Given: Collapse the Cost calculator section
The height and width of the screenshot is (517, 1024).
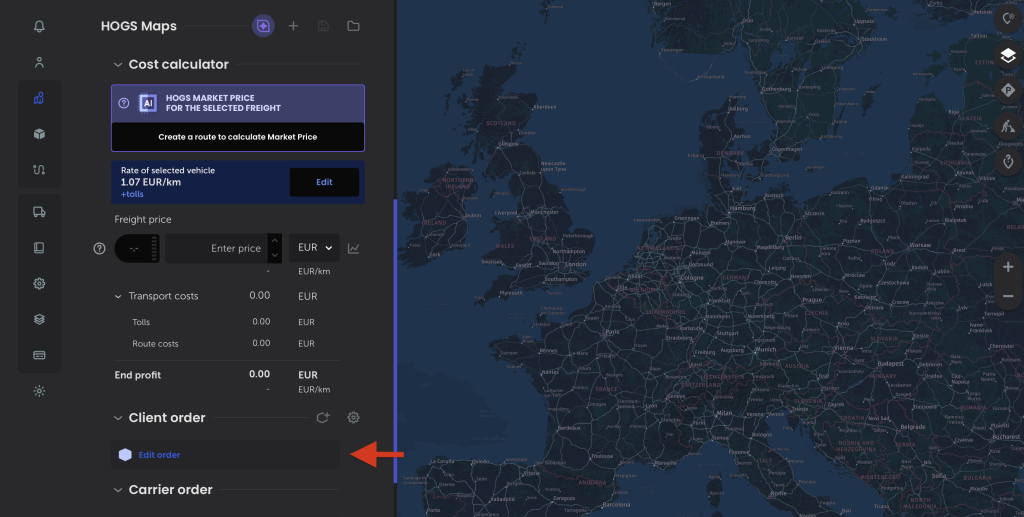Looking at the screenshot, I should pyautogui.click(x=118, y=65).
